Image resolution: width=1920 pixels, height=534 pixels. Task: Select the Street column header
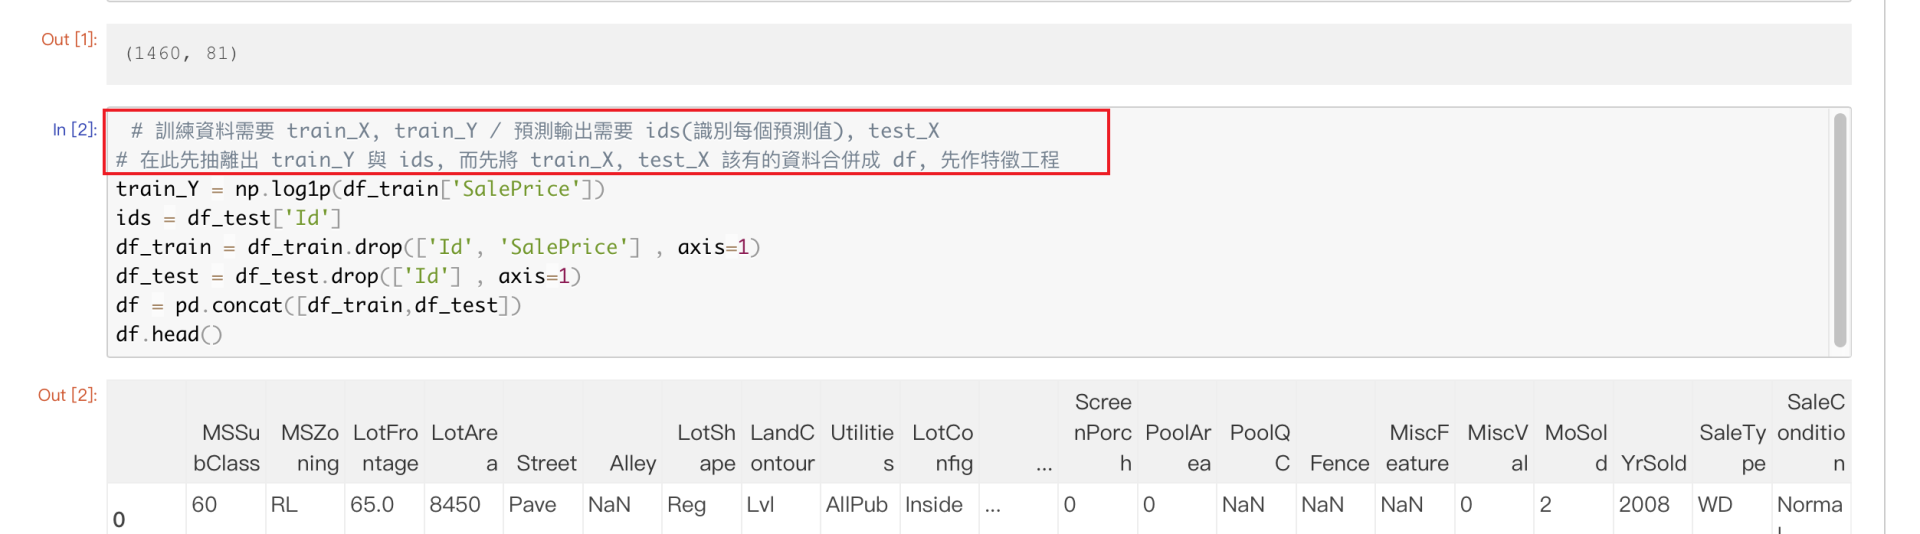[546, 463]
